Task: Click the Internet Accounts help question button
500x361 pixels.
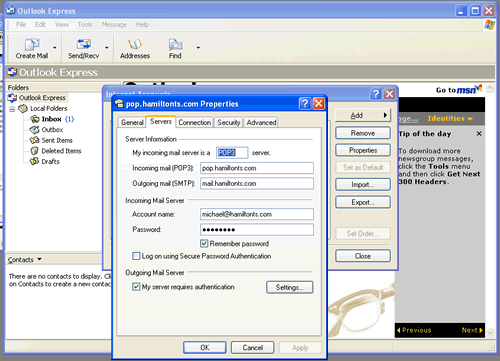Action: click(x=376, y=94)
